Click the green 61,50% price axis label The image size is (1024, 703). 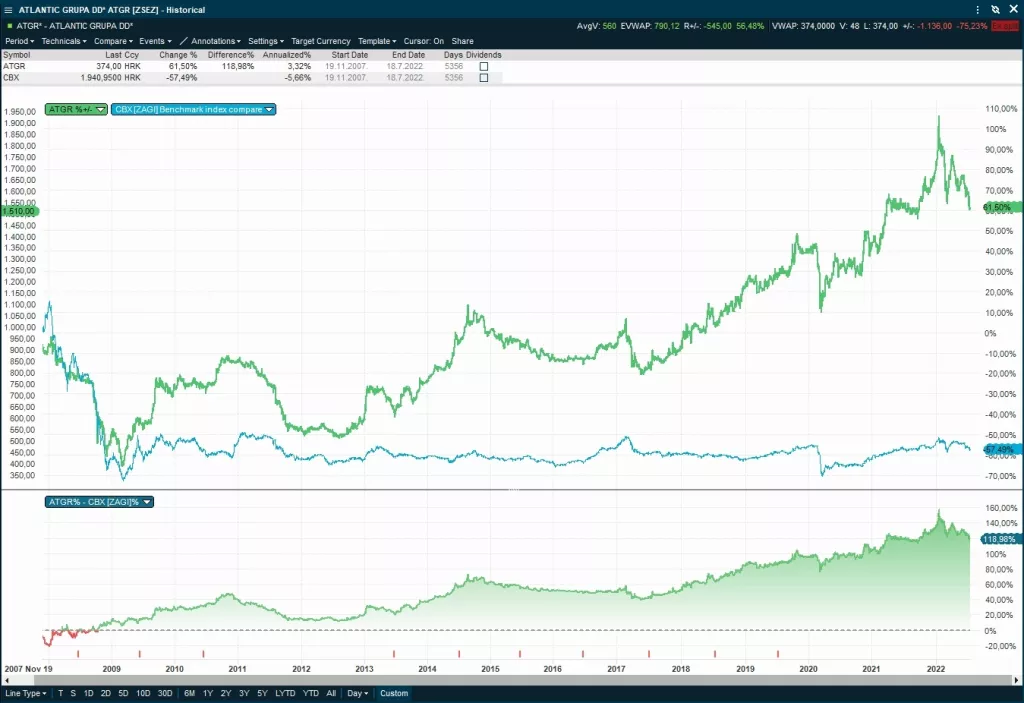tap(1000, 207)
